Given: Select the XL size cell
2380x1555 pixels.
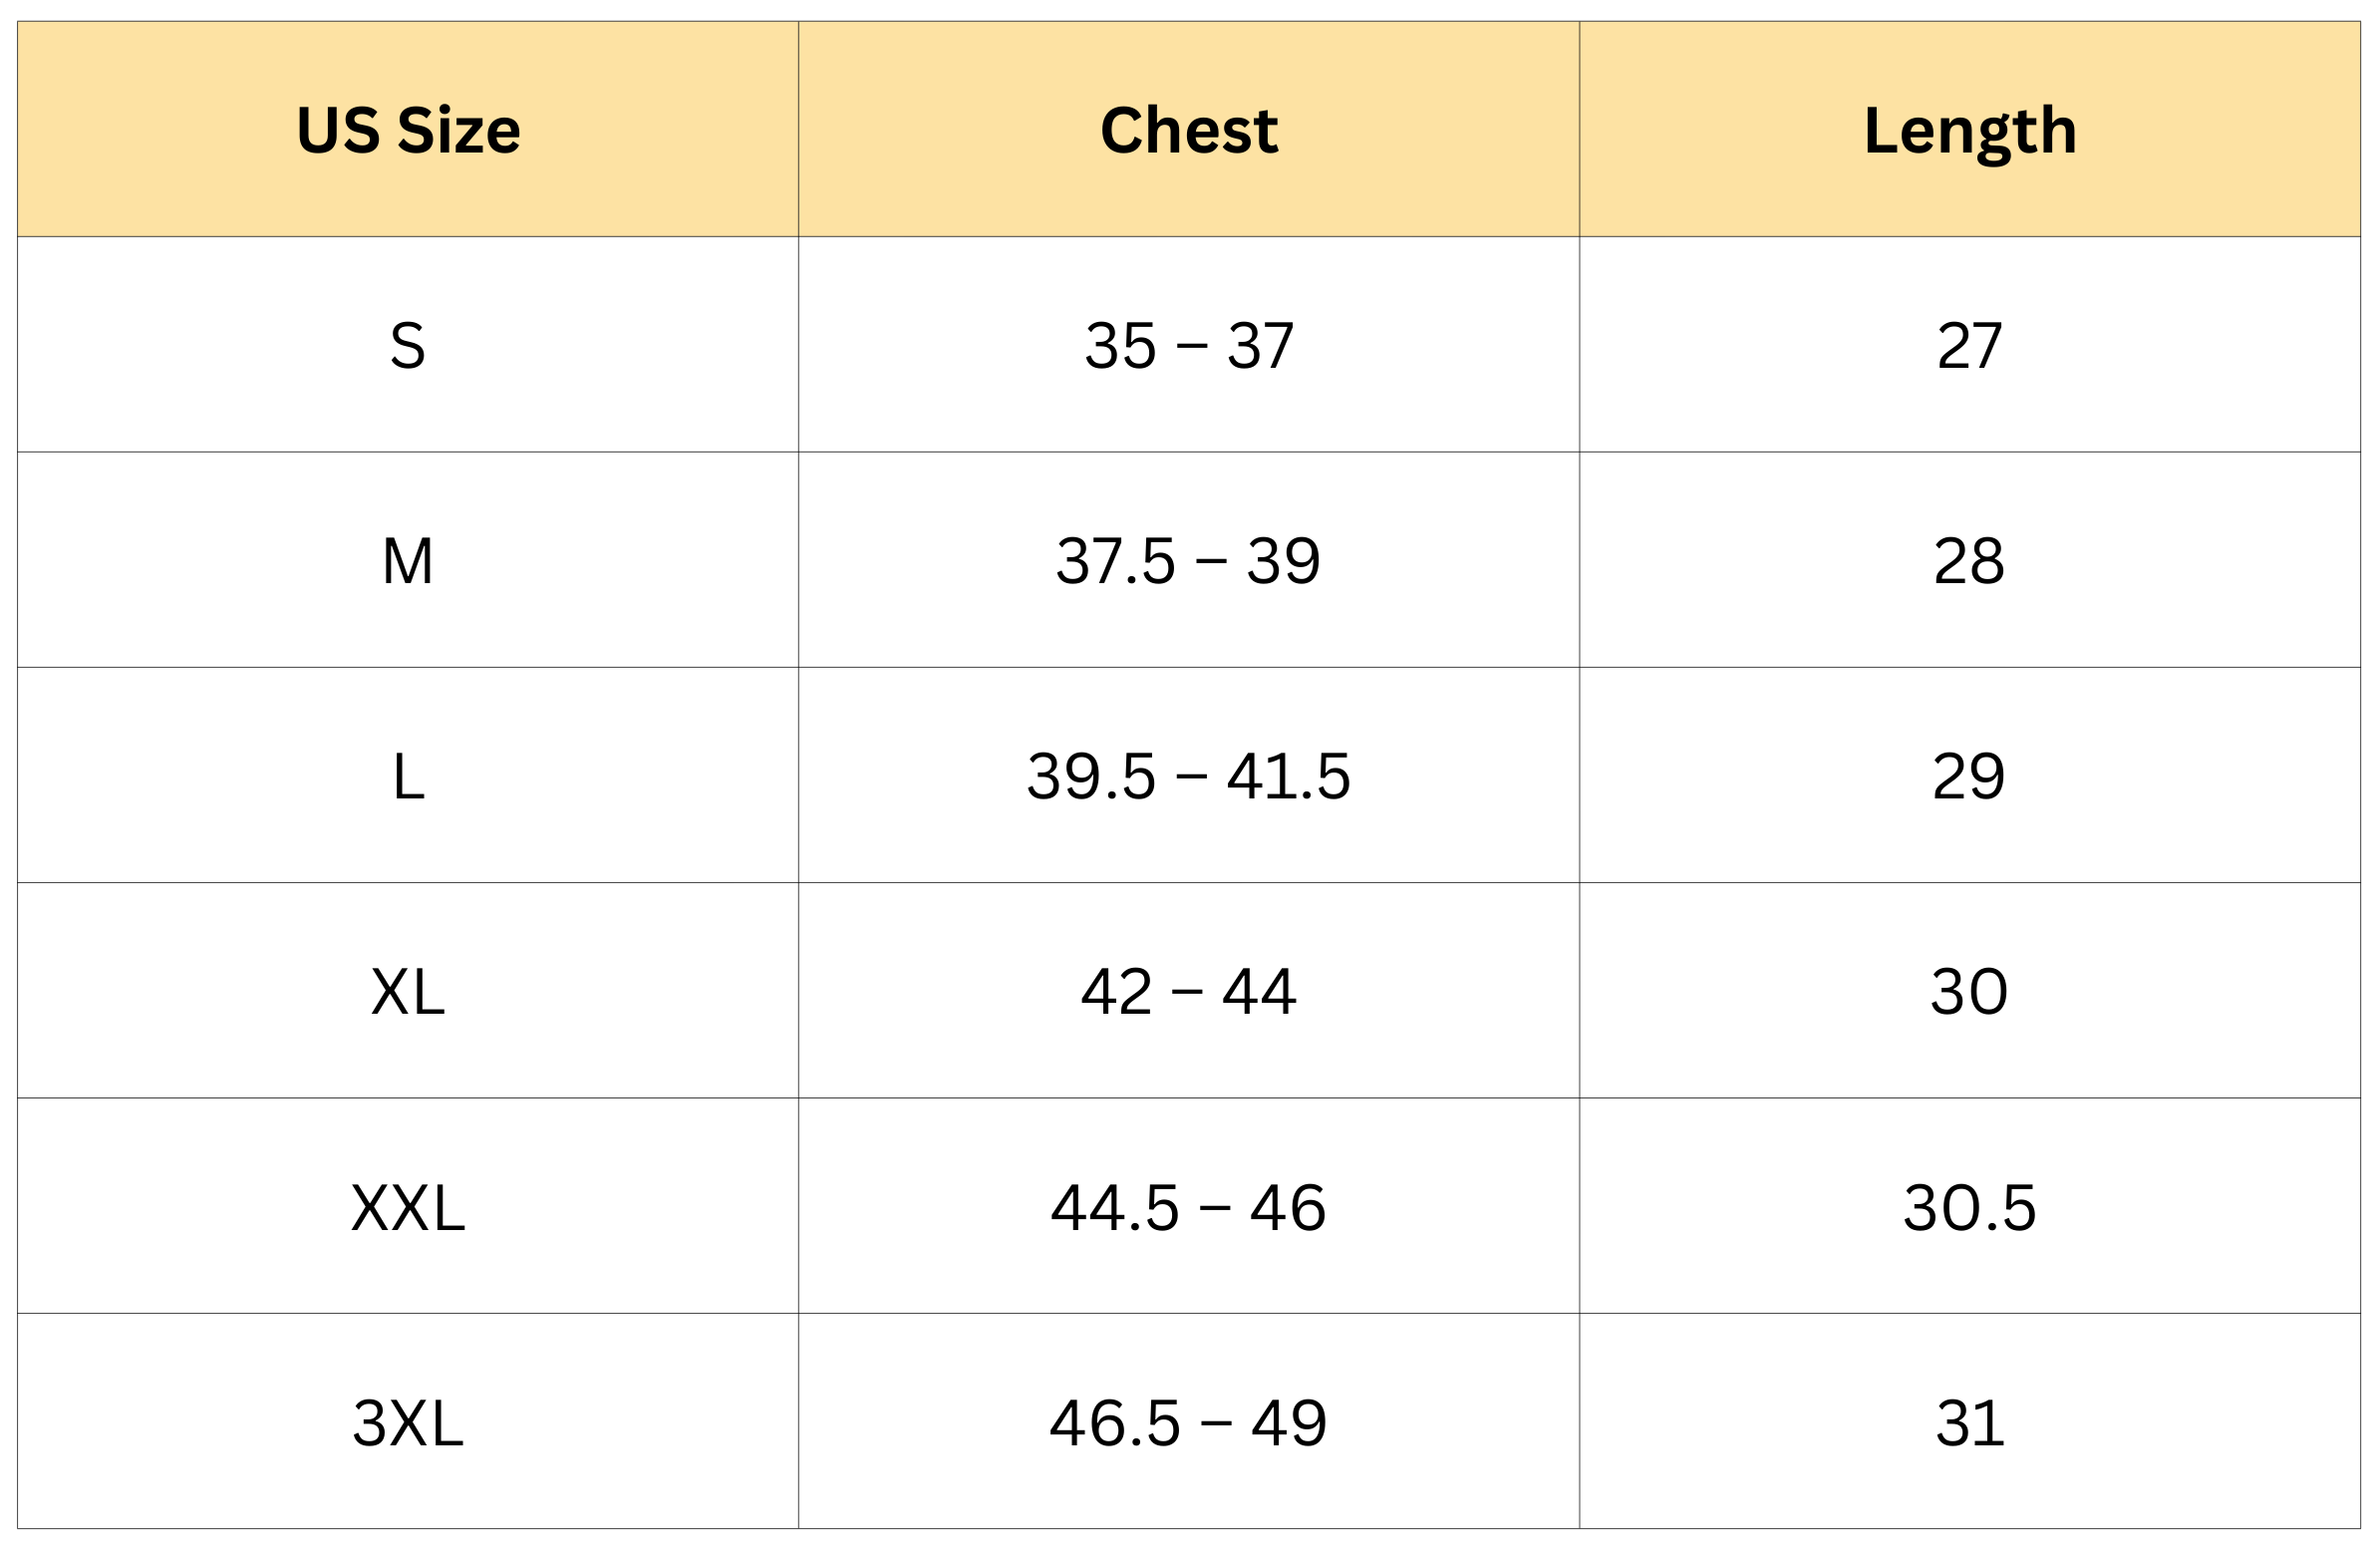Looking at the screenshot, I should (x=408, y=992).
